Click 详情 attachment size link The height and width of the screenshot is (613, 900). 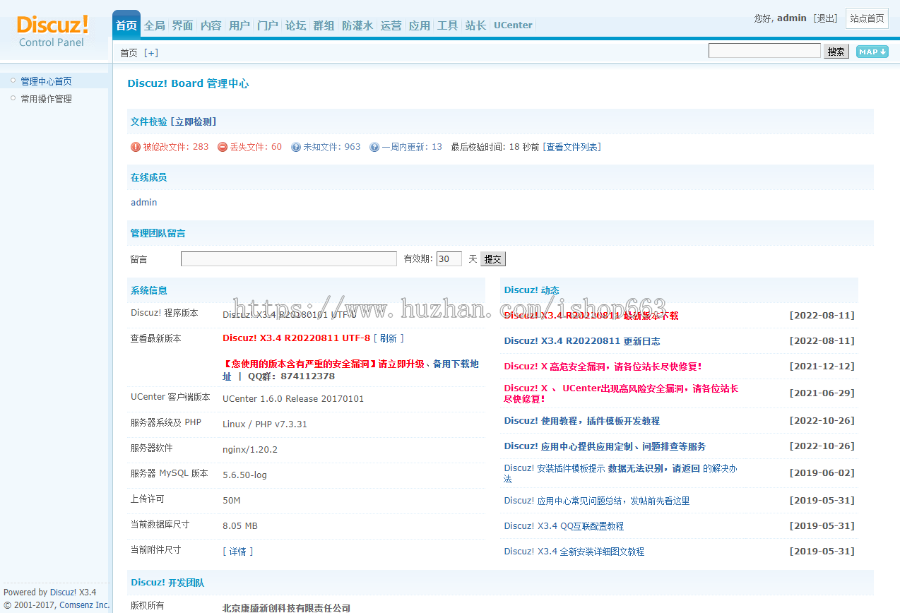point(238,551)
